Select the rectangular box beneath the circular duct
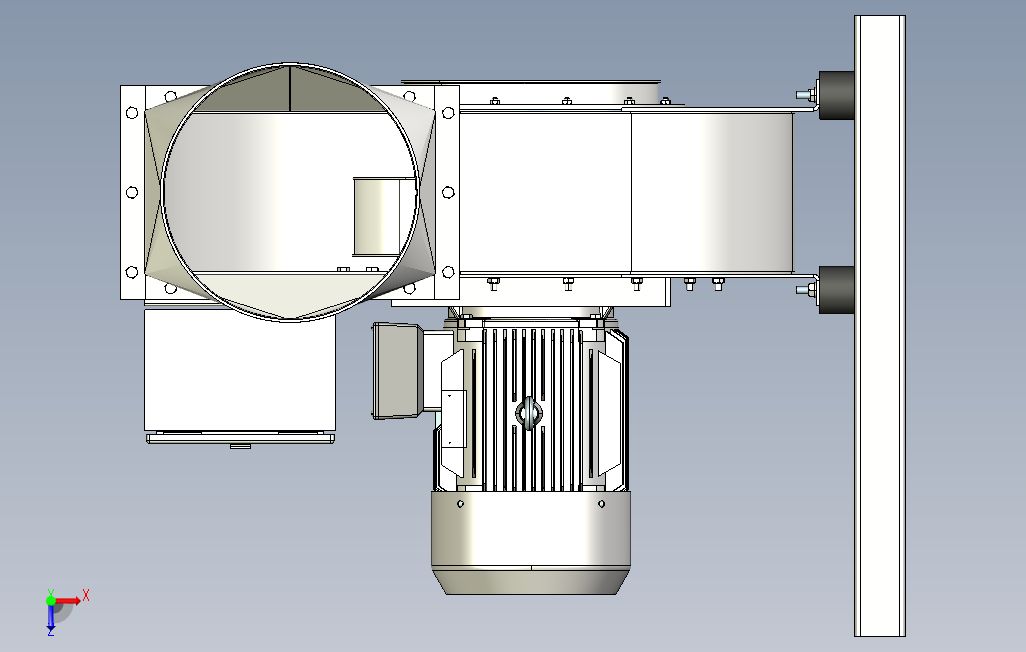Viewport: 1026px width, 652px height. point(239,372)
